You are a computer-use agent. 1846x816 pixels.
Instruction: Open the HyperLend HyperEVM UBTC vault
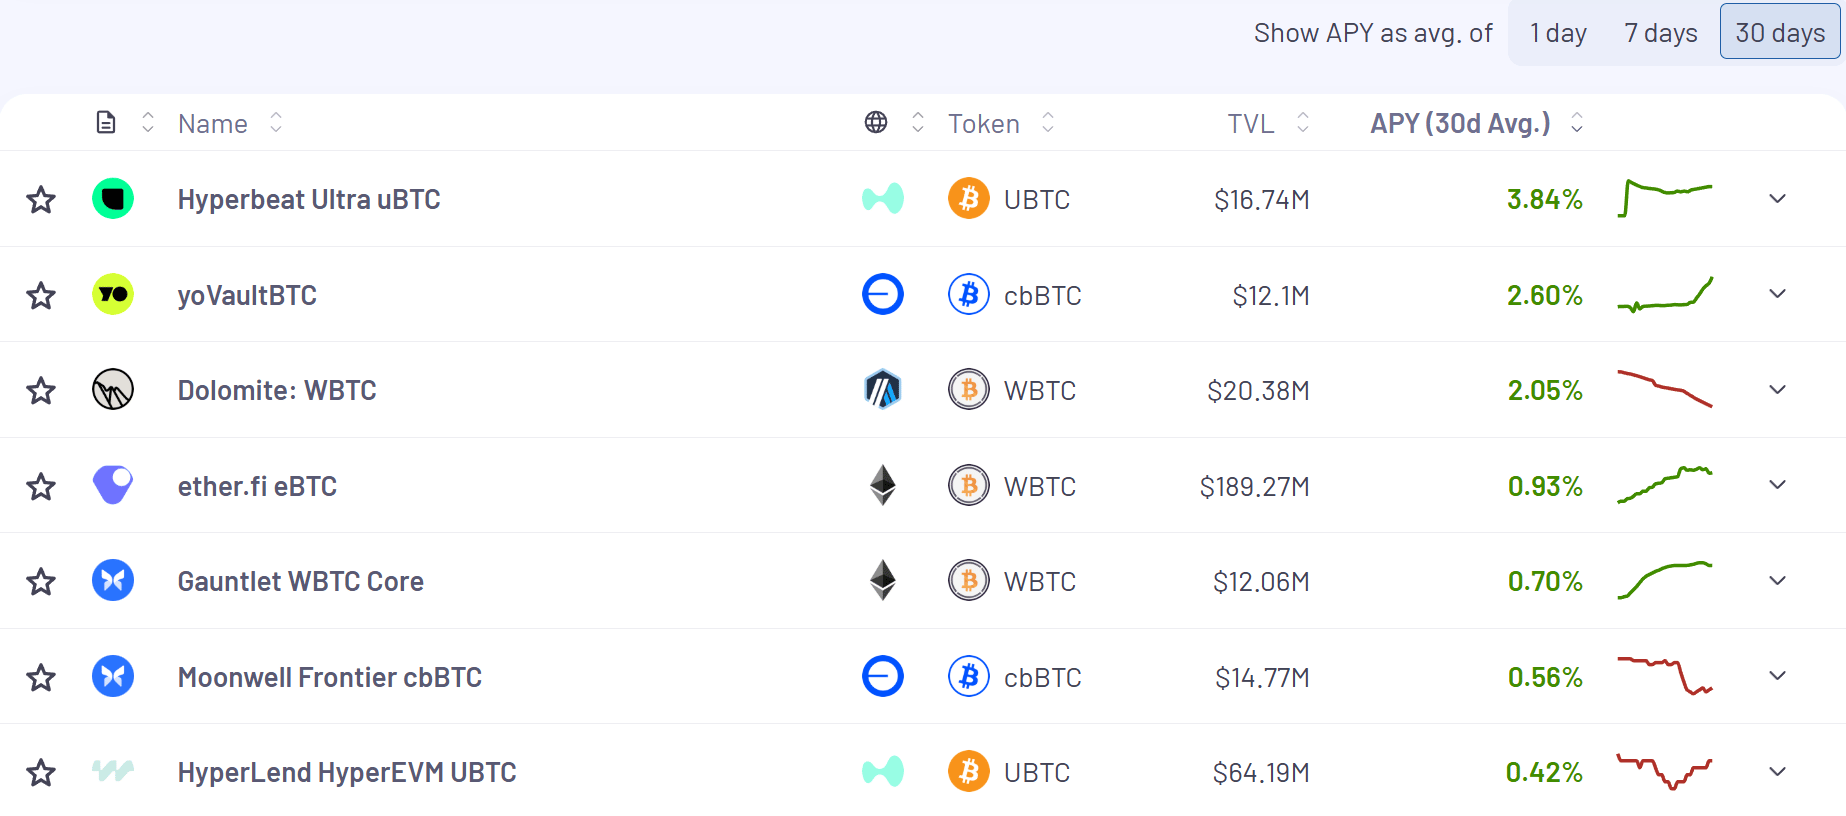point(347,772)
